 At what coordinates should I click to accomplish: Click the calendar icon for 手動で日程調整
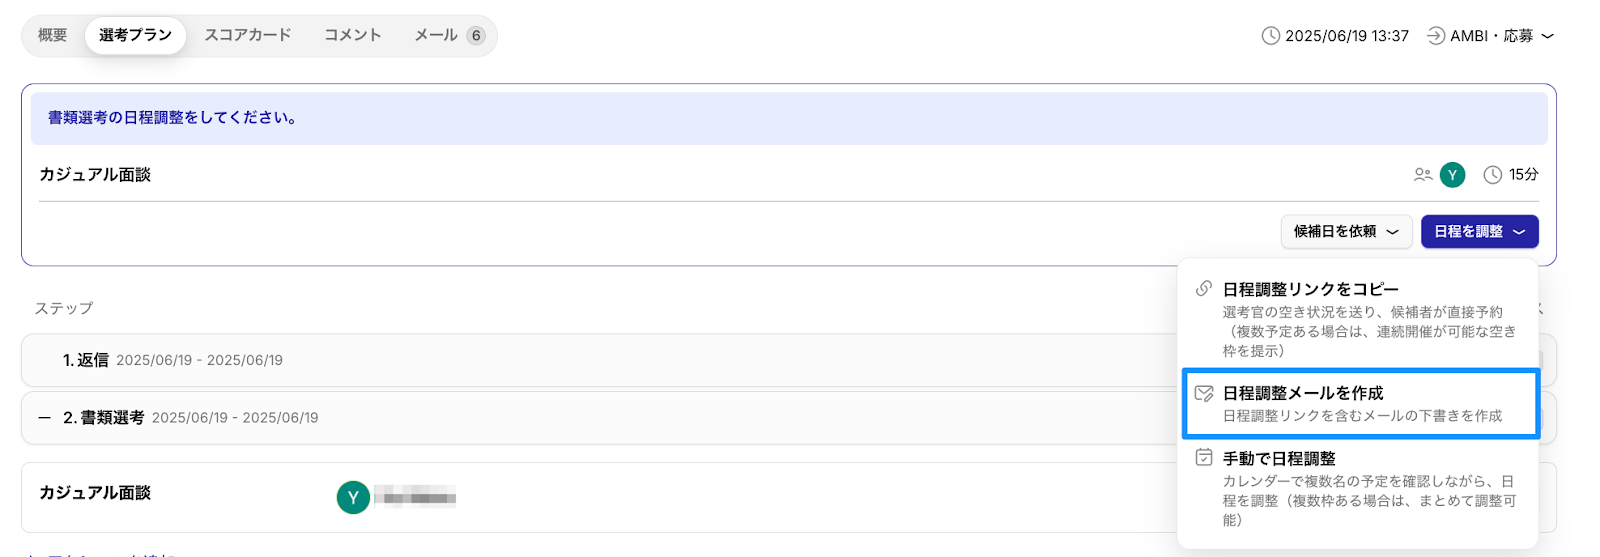1204,458
